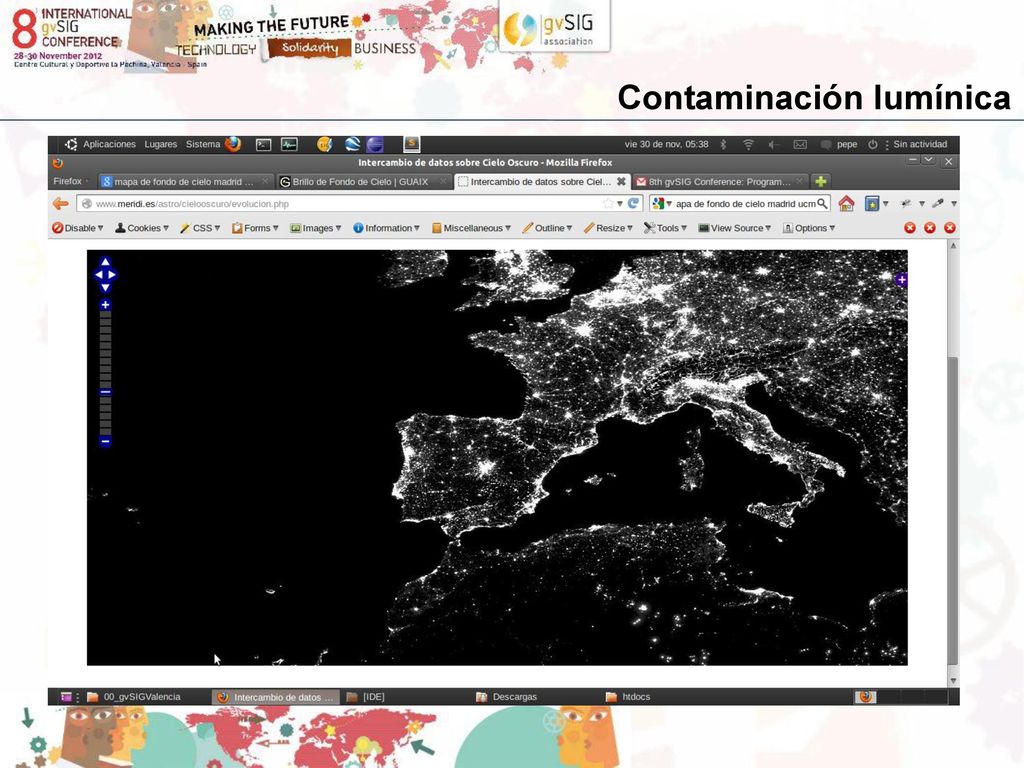Viewport: 1024px width, 768px height.
Task: Open the Miscellaneous dropdown menu
Action: [472, 228]
